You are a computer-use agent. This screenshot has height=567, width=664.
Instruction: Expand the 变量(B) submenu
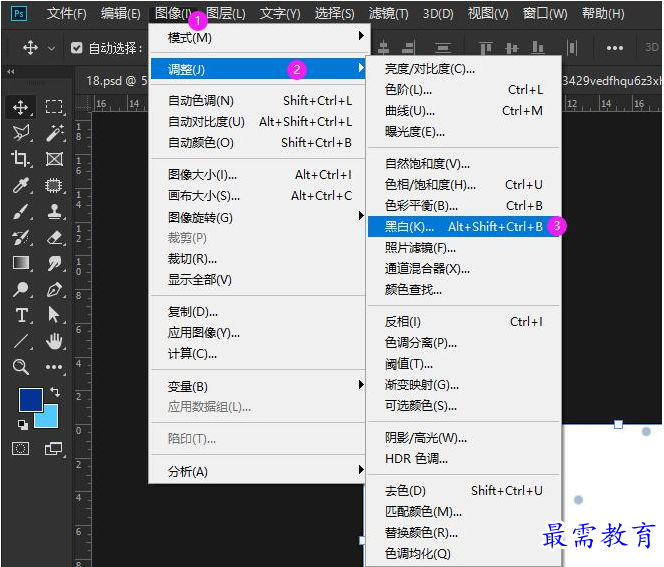pos(258,386)
